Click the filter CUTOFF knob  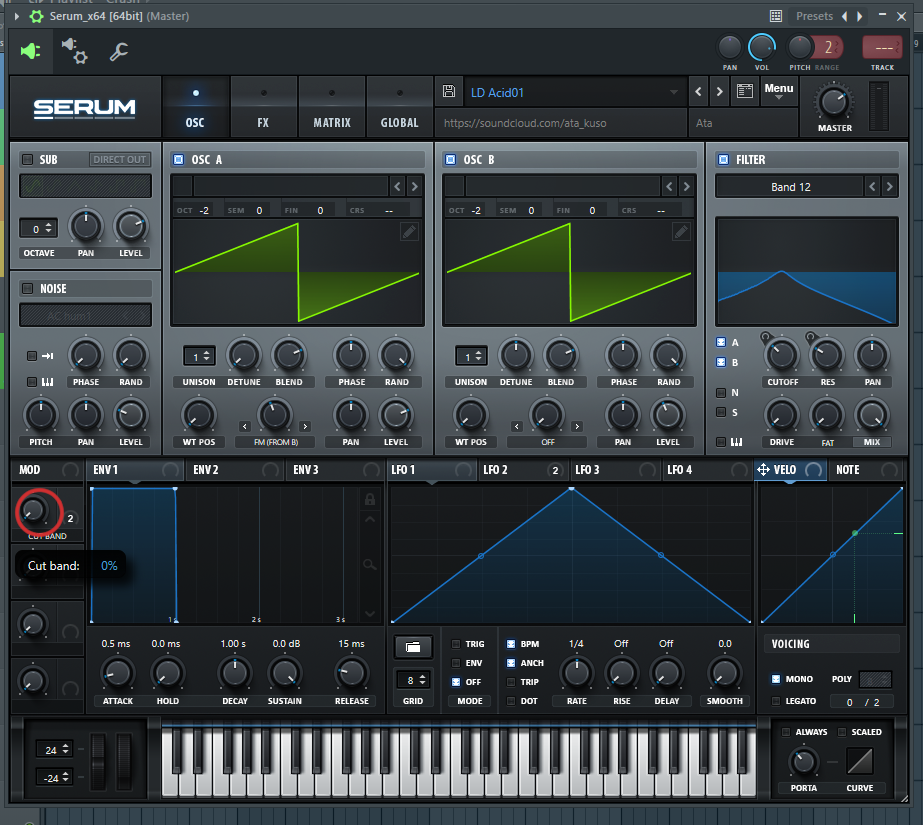(x=782, y=355)
